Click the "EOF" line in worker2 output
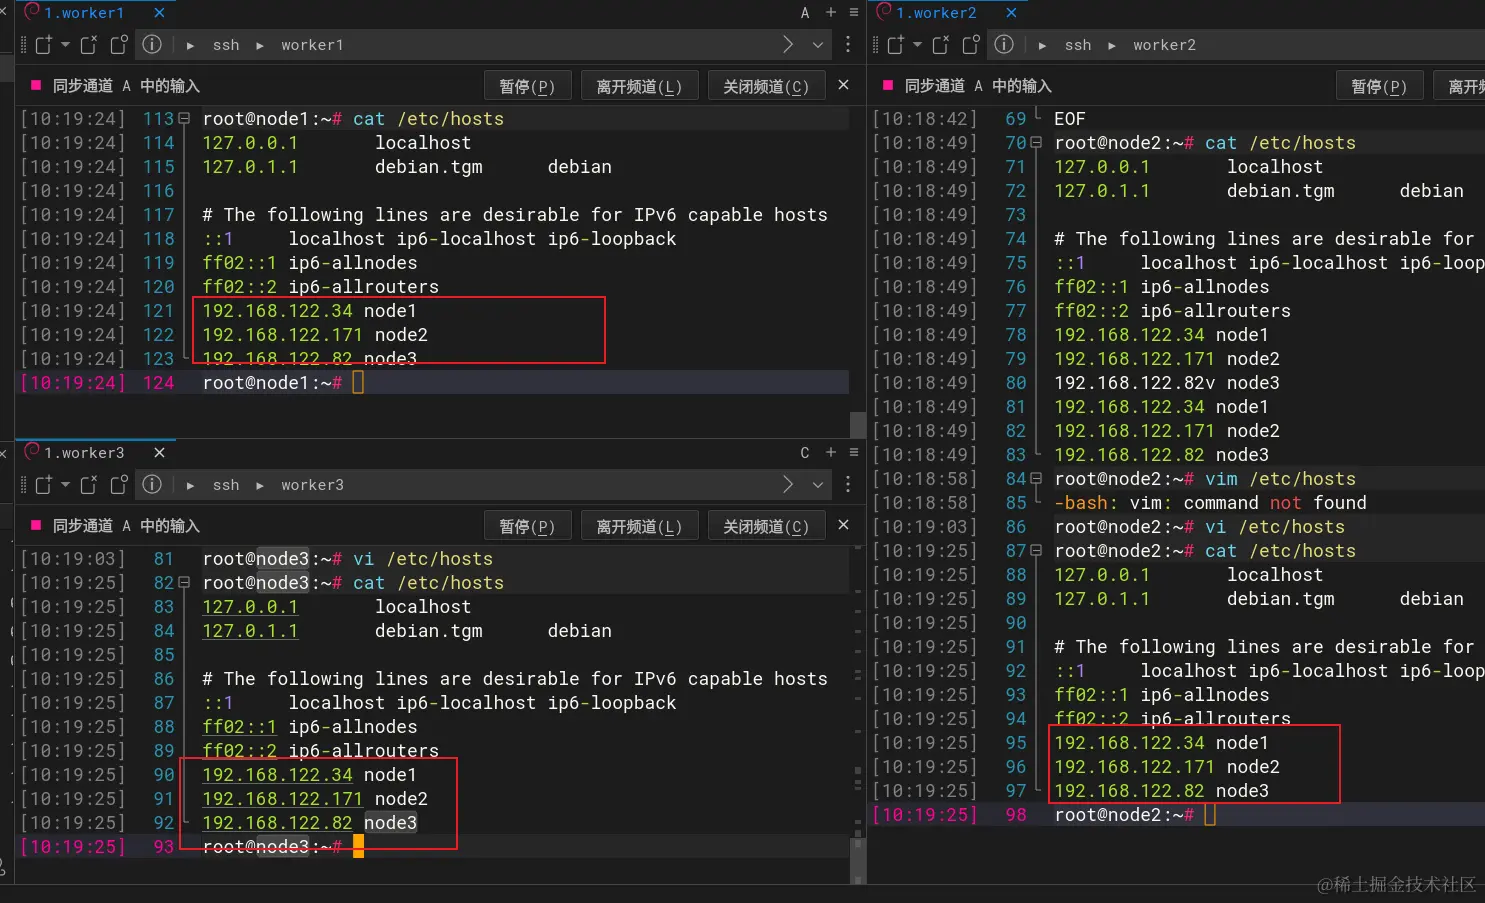1485x903 pixels. [x=1070, y=119]
